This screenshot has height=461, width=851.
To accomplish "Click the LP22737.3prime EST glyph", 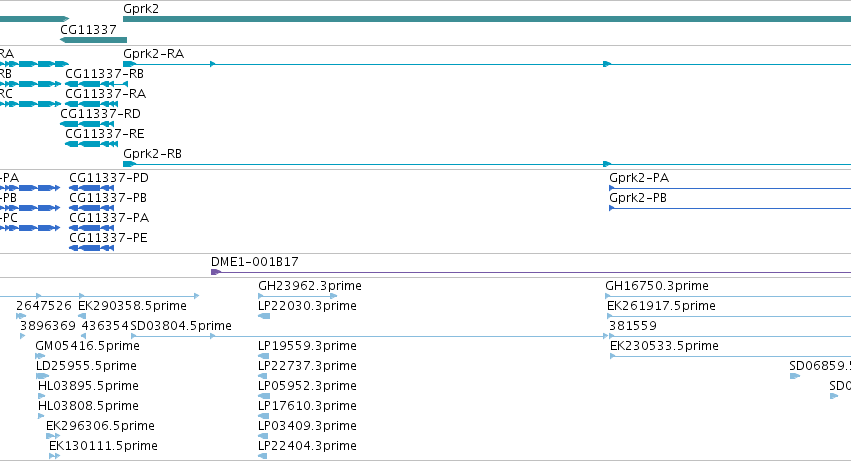I will tap(263, 376).
